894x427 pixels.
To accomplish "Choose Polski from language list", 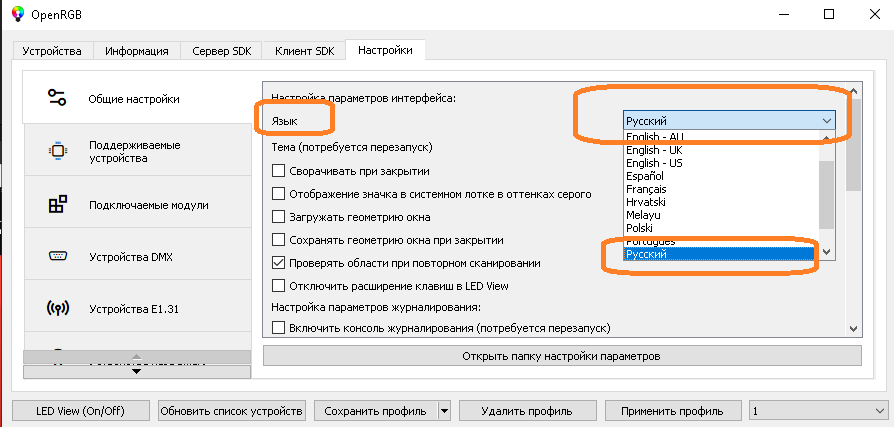I will pos(721,228).
